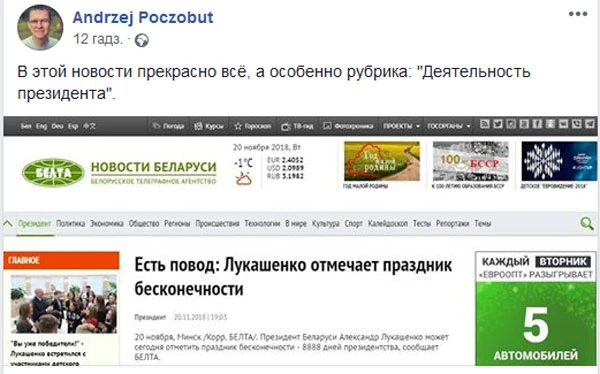Screen dimensions: 600x374
Task: Open the Viber channel icon
Action: click(577, 124)
